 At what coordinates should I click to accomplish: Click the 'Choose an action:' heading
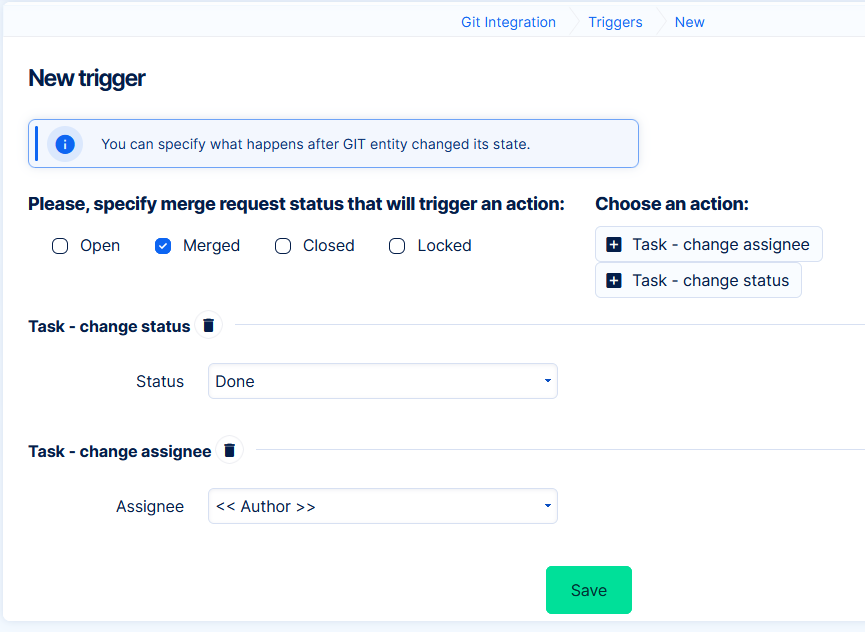point(672,204)
